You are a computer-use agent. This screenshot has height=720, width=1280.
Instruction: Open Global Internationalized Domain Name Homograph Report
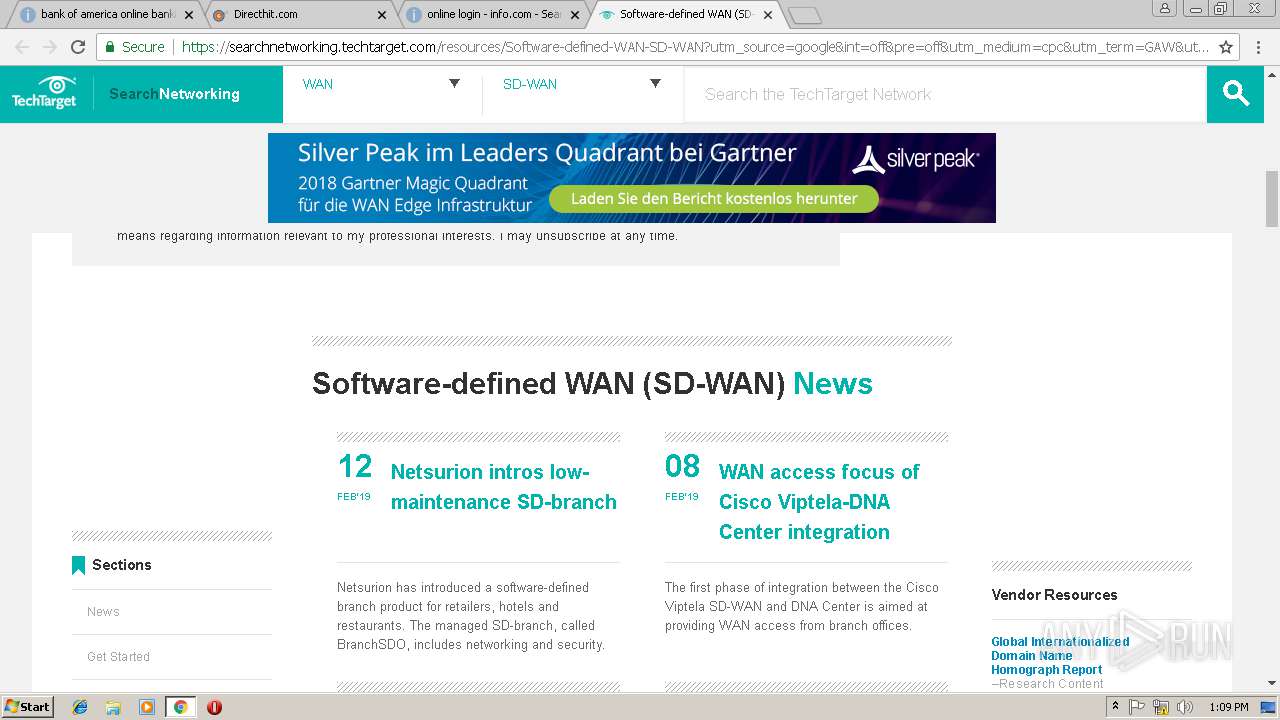1060,656
